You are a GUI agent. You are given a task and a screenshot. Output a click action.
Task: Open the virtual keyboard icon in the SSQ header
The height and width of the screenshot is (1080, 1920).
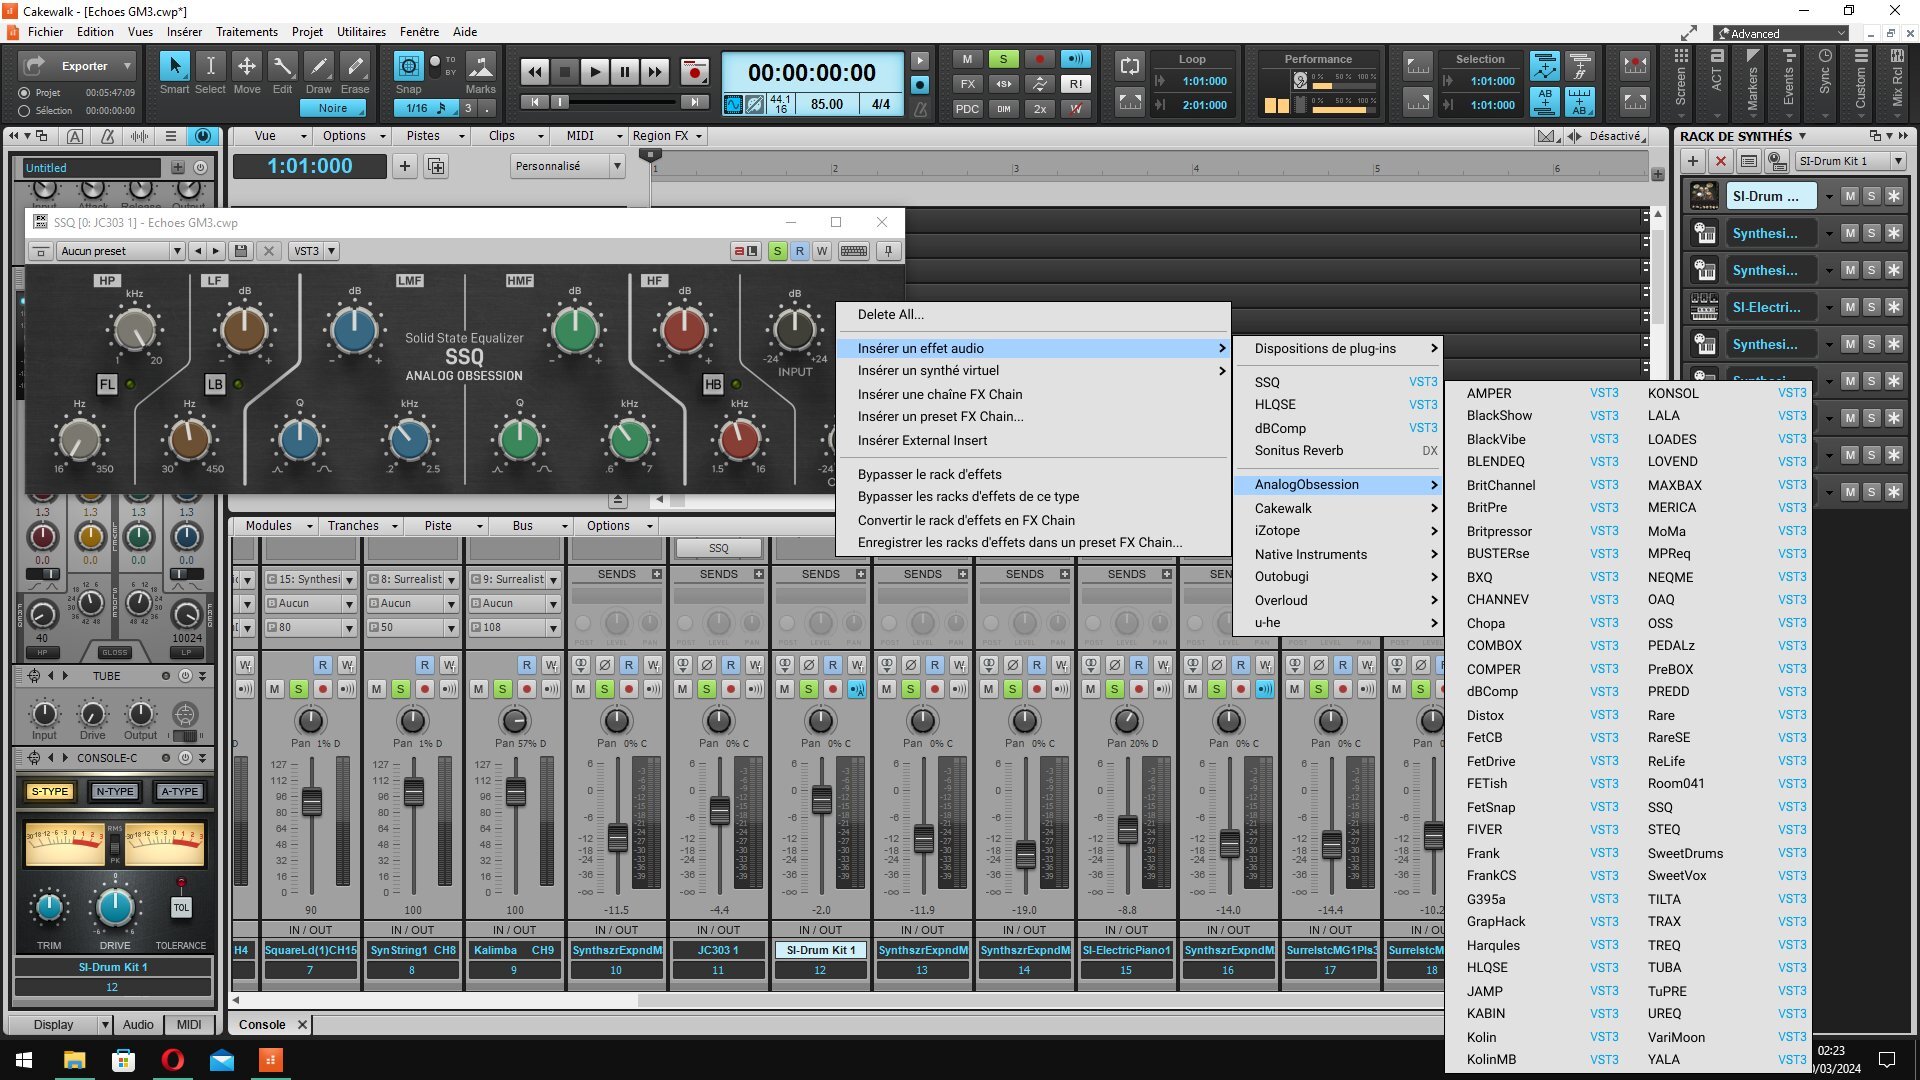tap(853, 251)
